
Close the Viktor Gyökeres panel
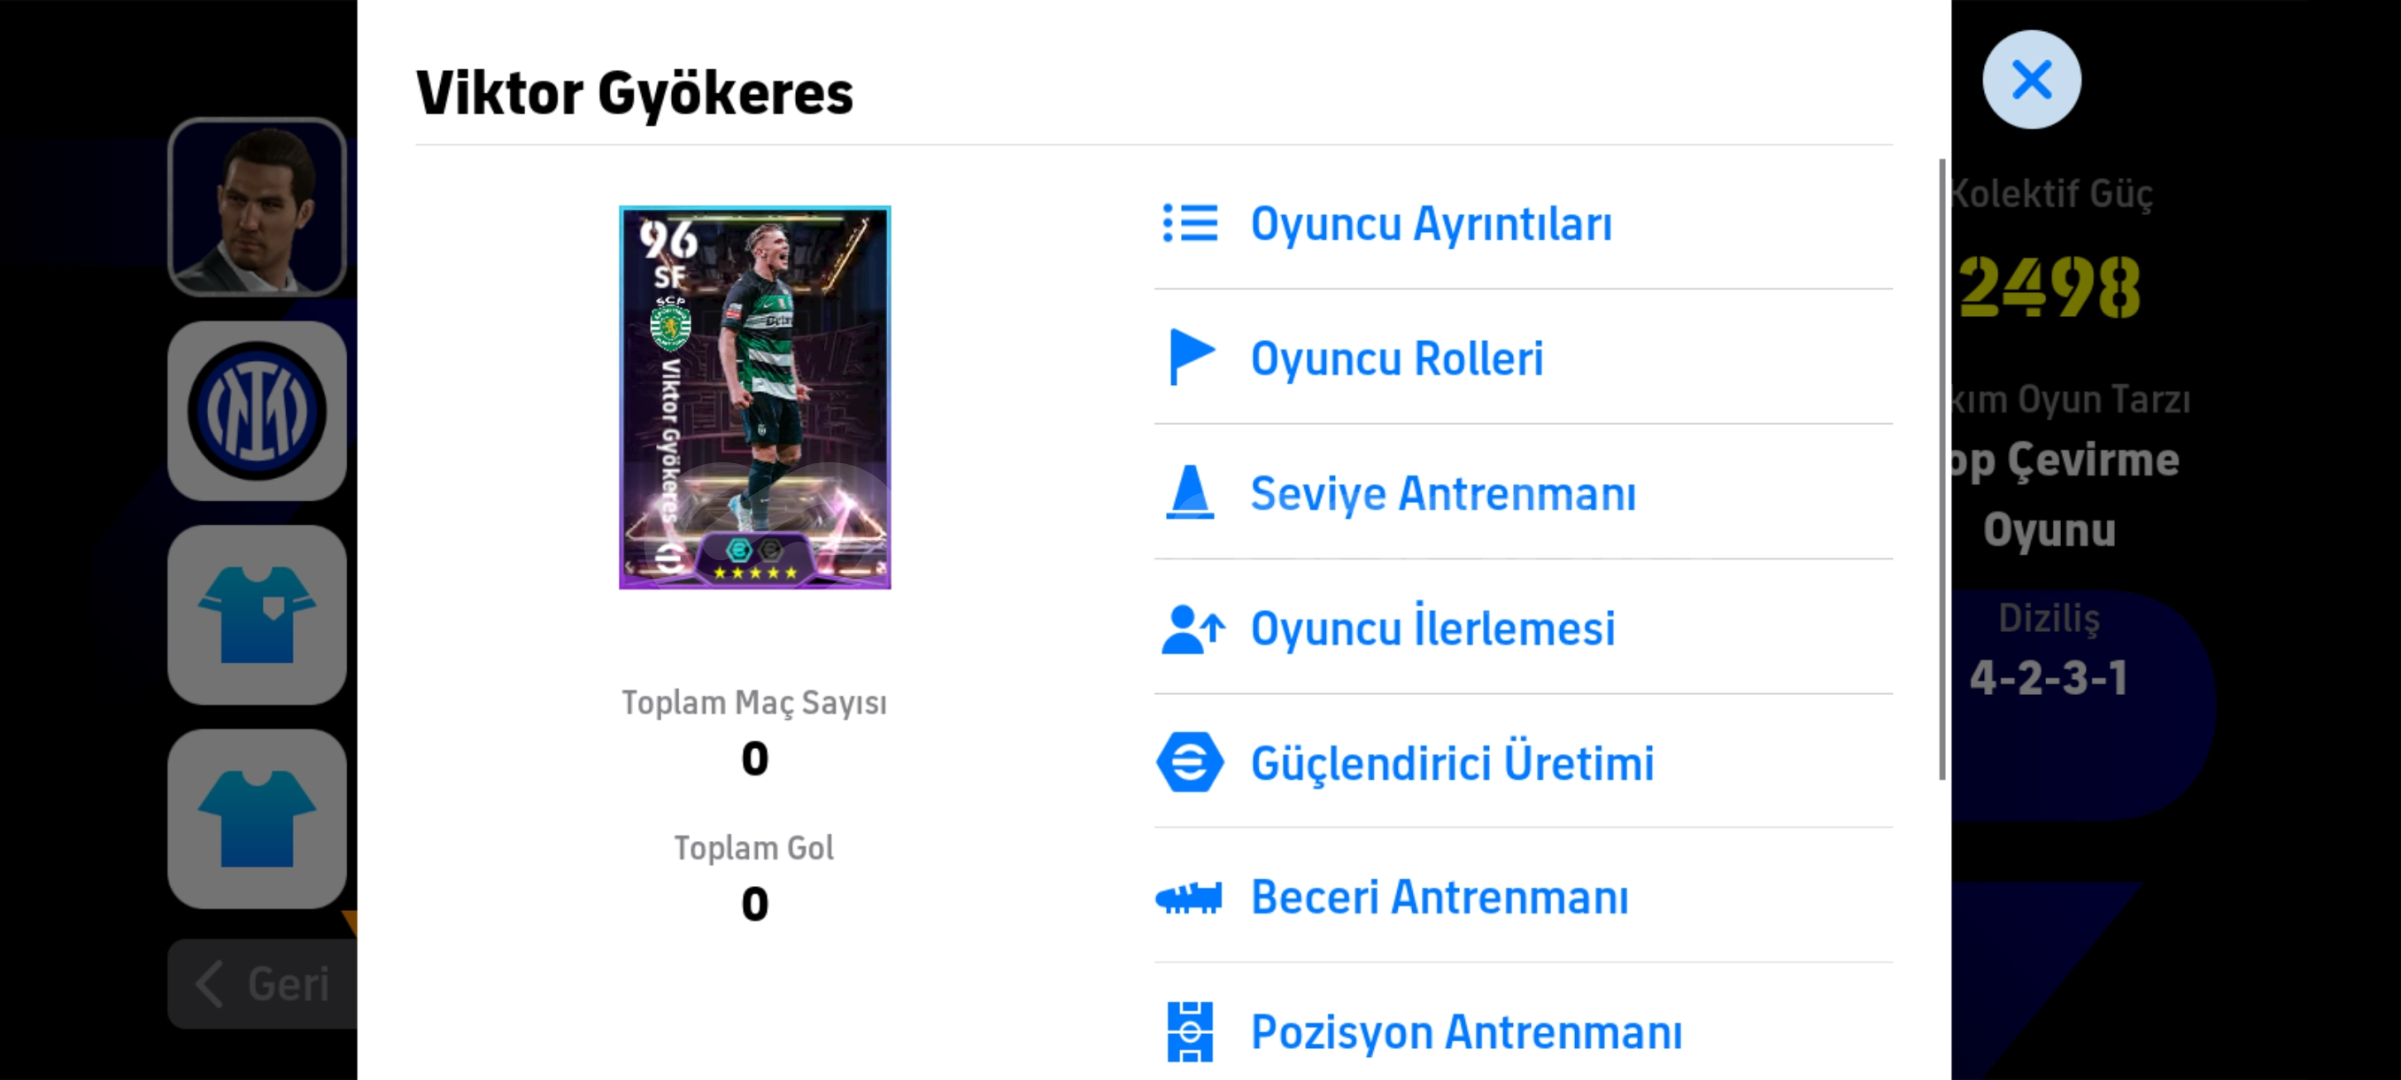[x=2032, y=79]
